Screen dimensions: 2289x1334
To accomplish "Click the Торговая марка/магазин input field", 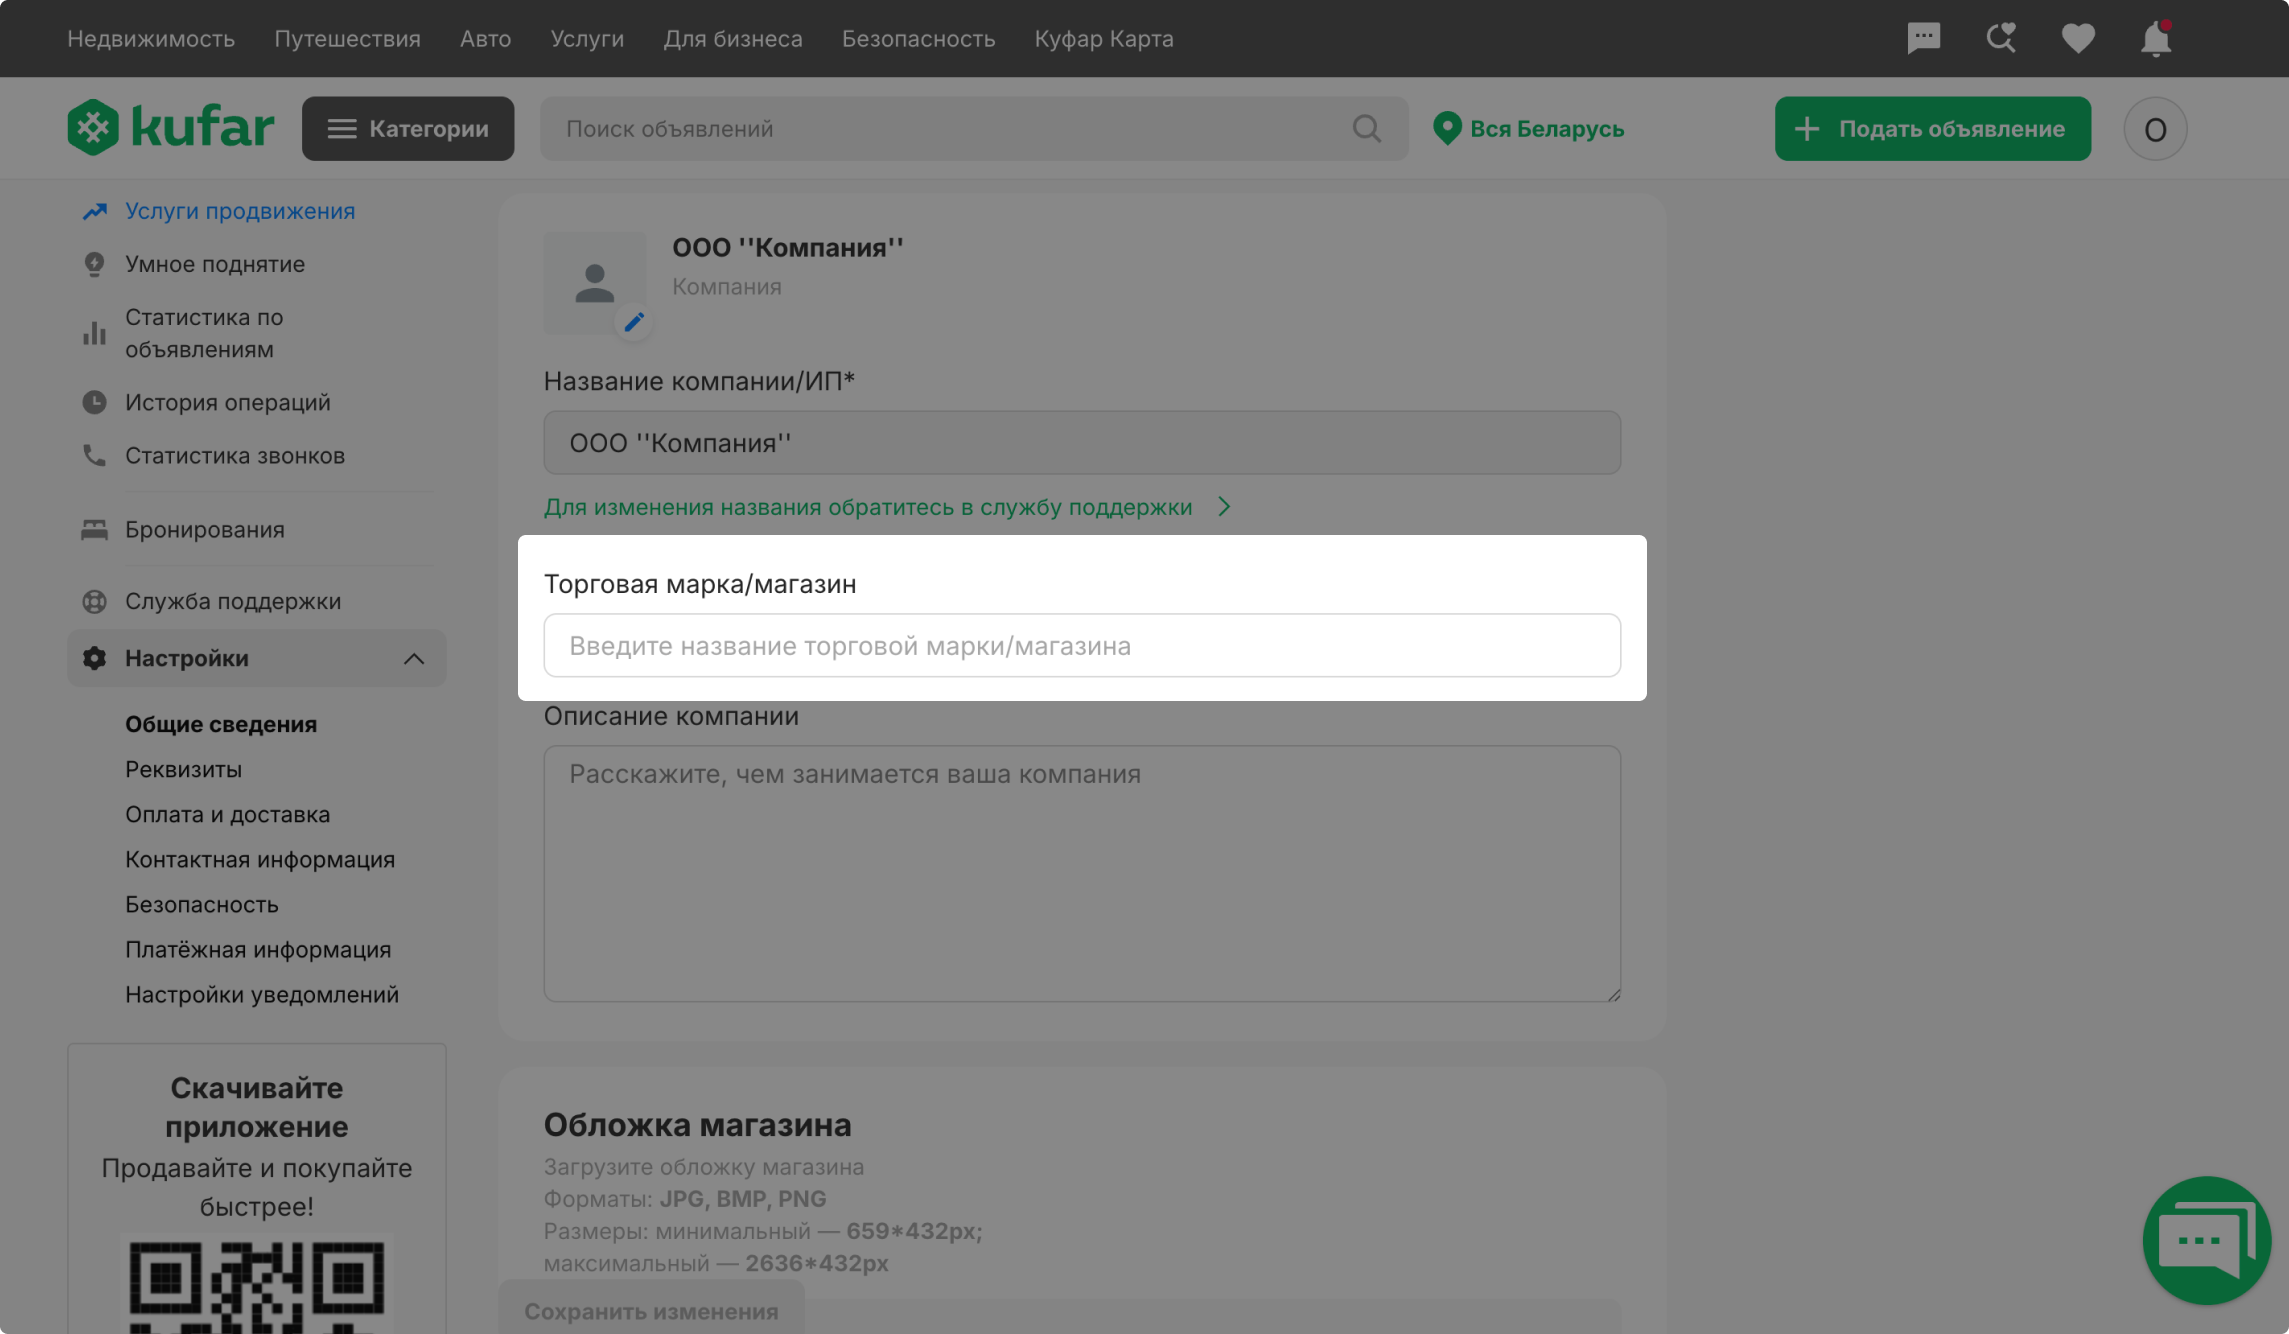I will 1081,646.
